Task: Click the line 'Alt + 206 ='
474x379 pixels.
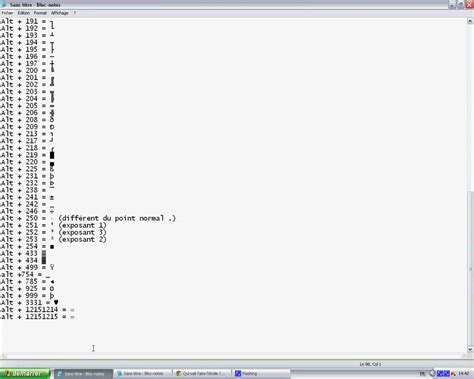Action: click(27, 113)
